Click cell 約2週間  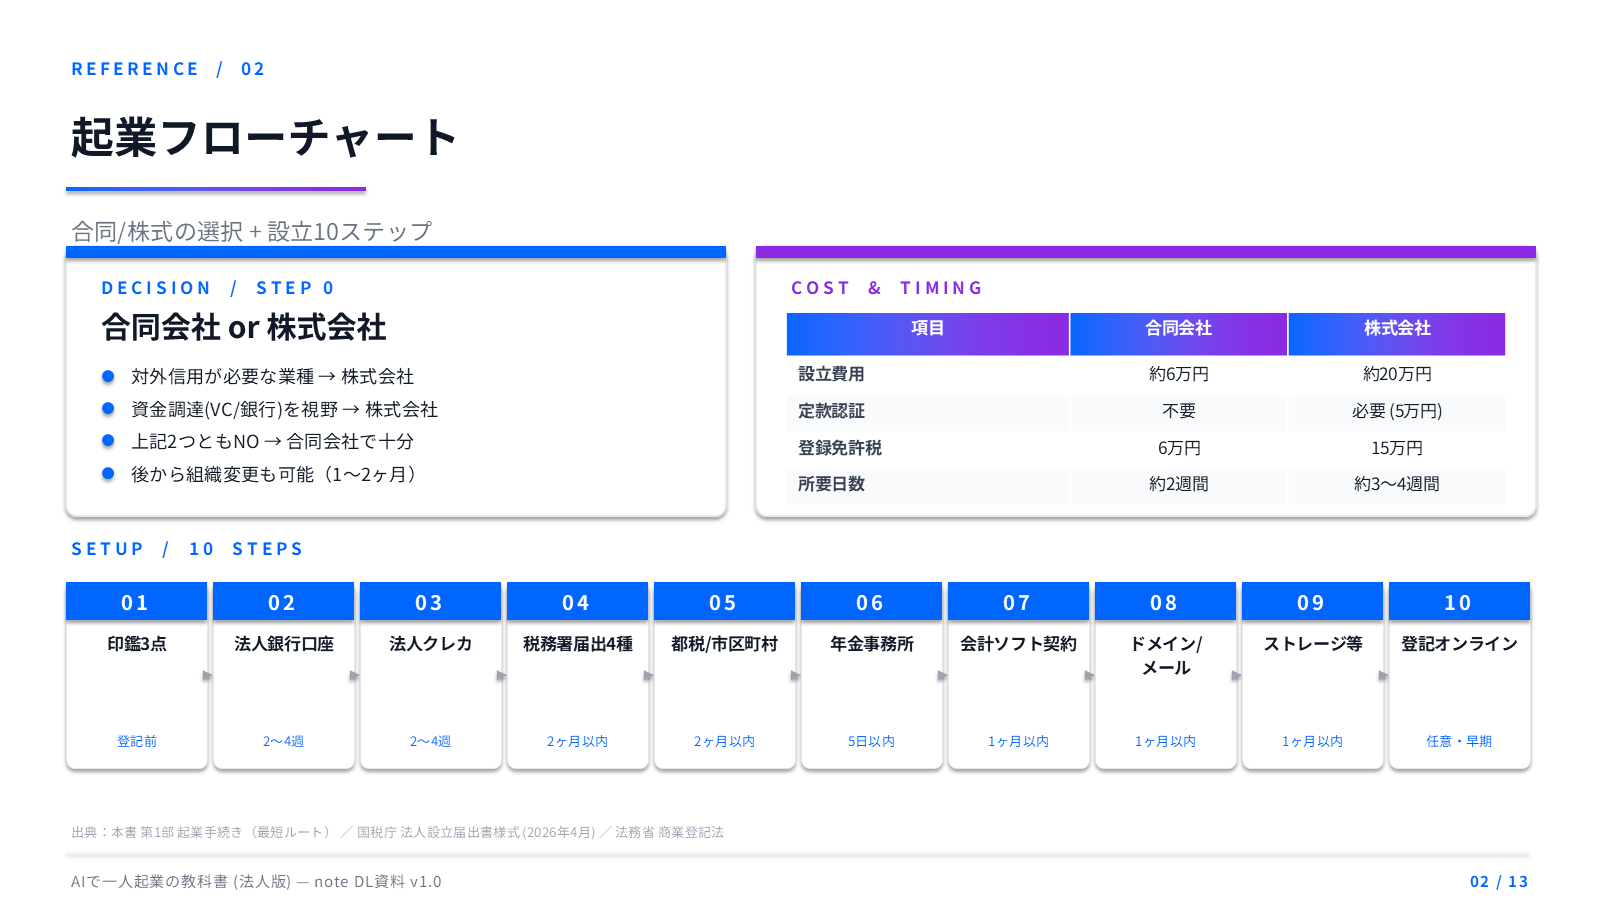coord(1179,484)
